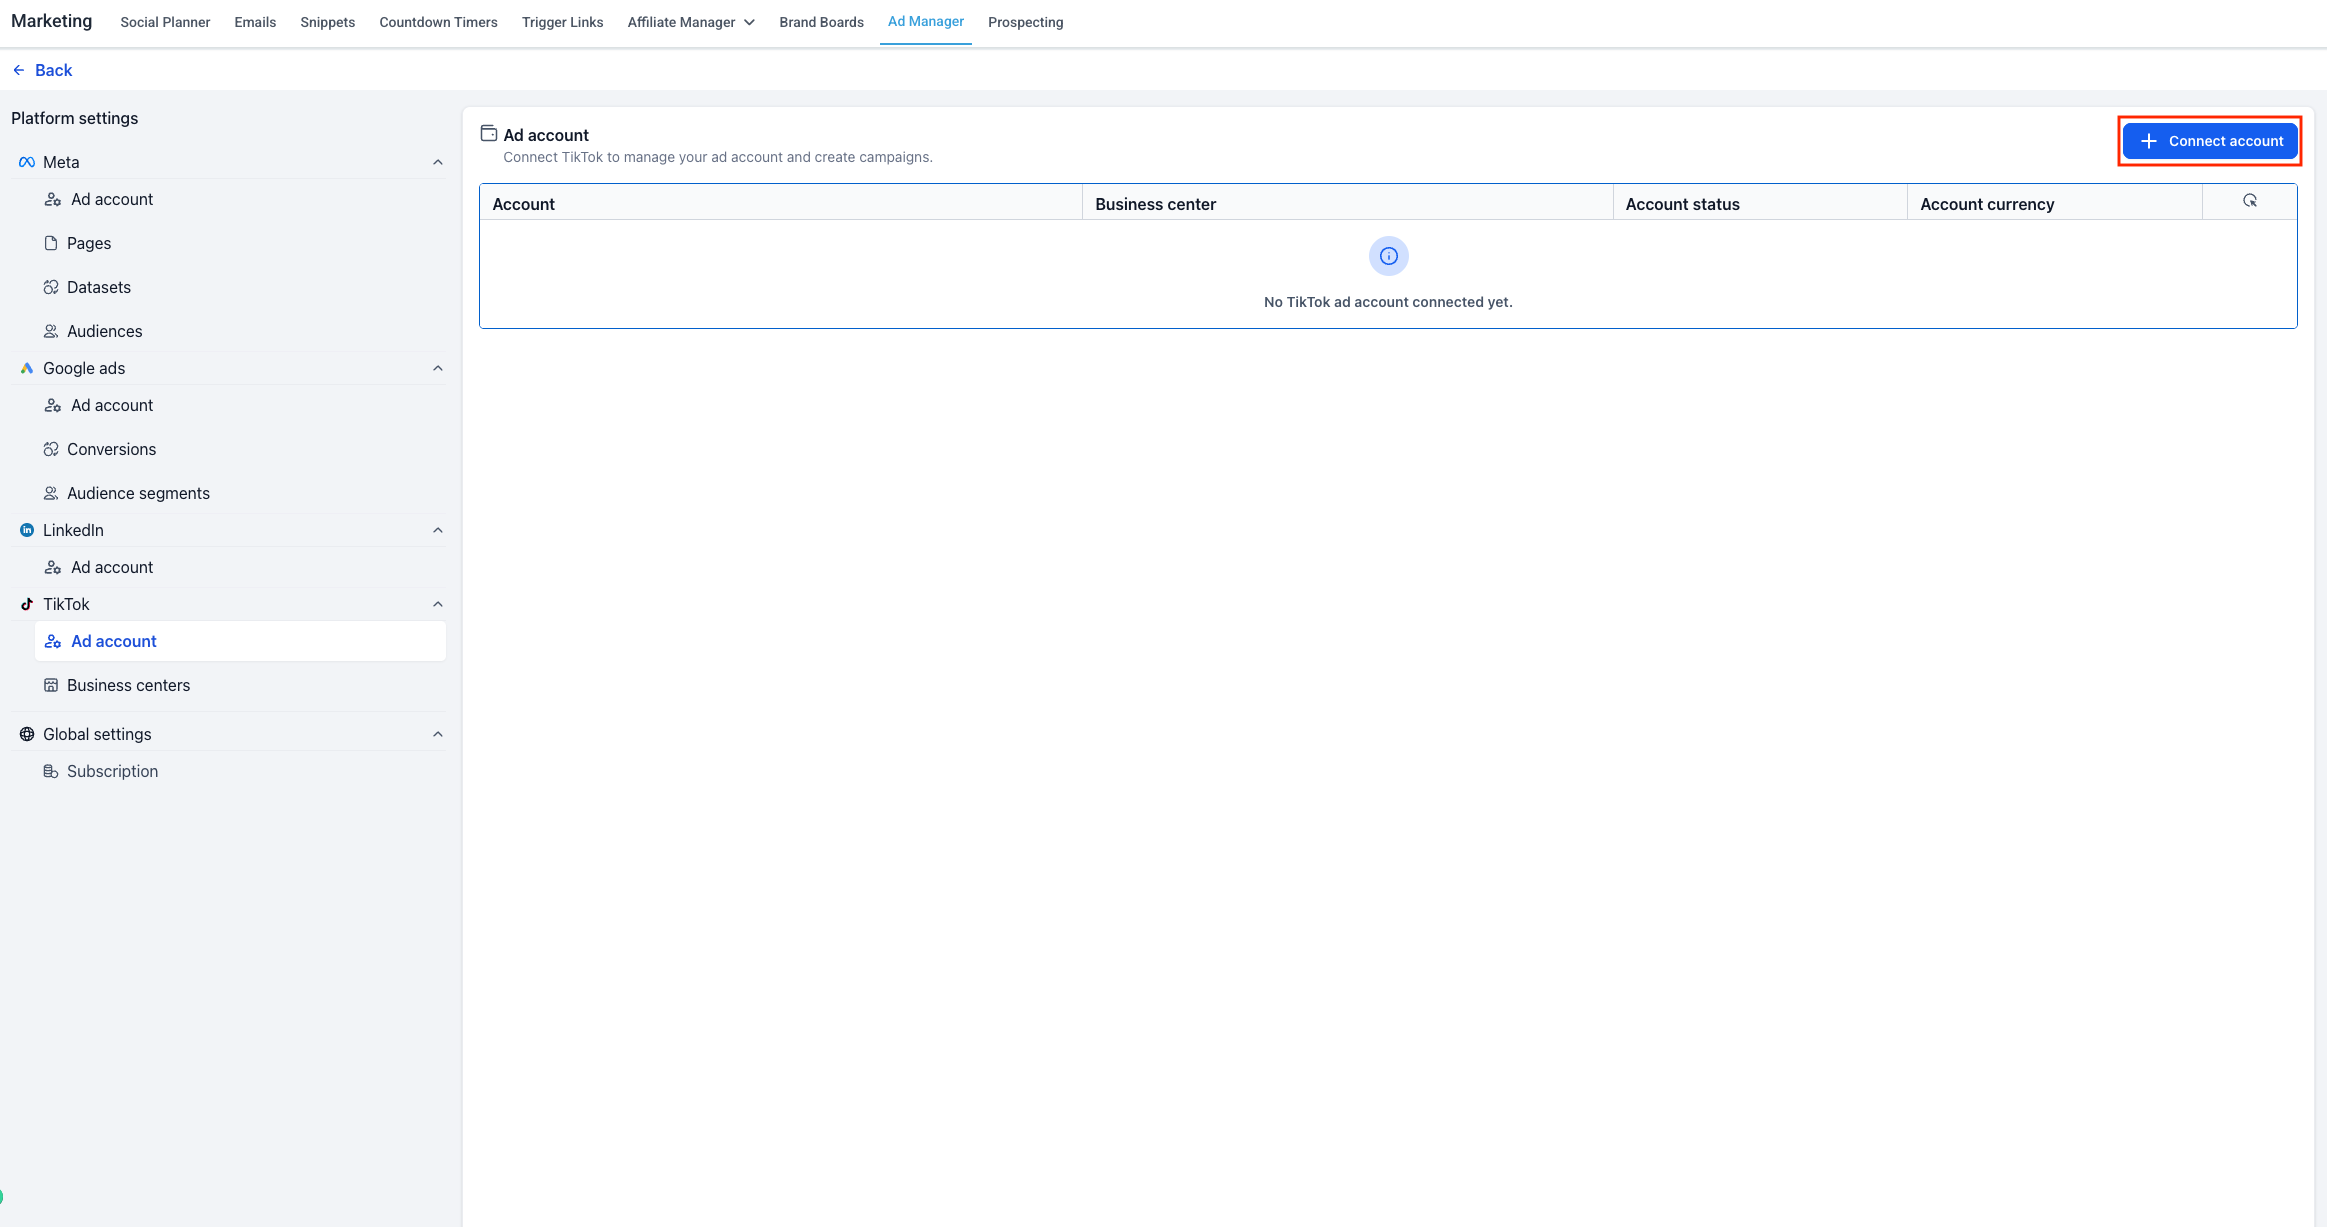Image resolution: width=2327 pixels, height=1227 pixels.
Task: Collapse the LinkedIn section chevron
Action: [x=437, y=530]
